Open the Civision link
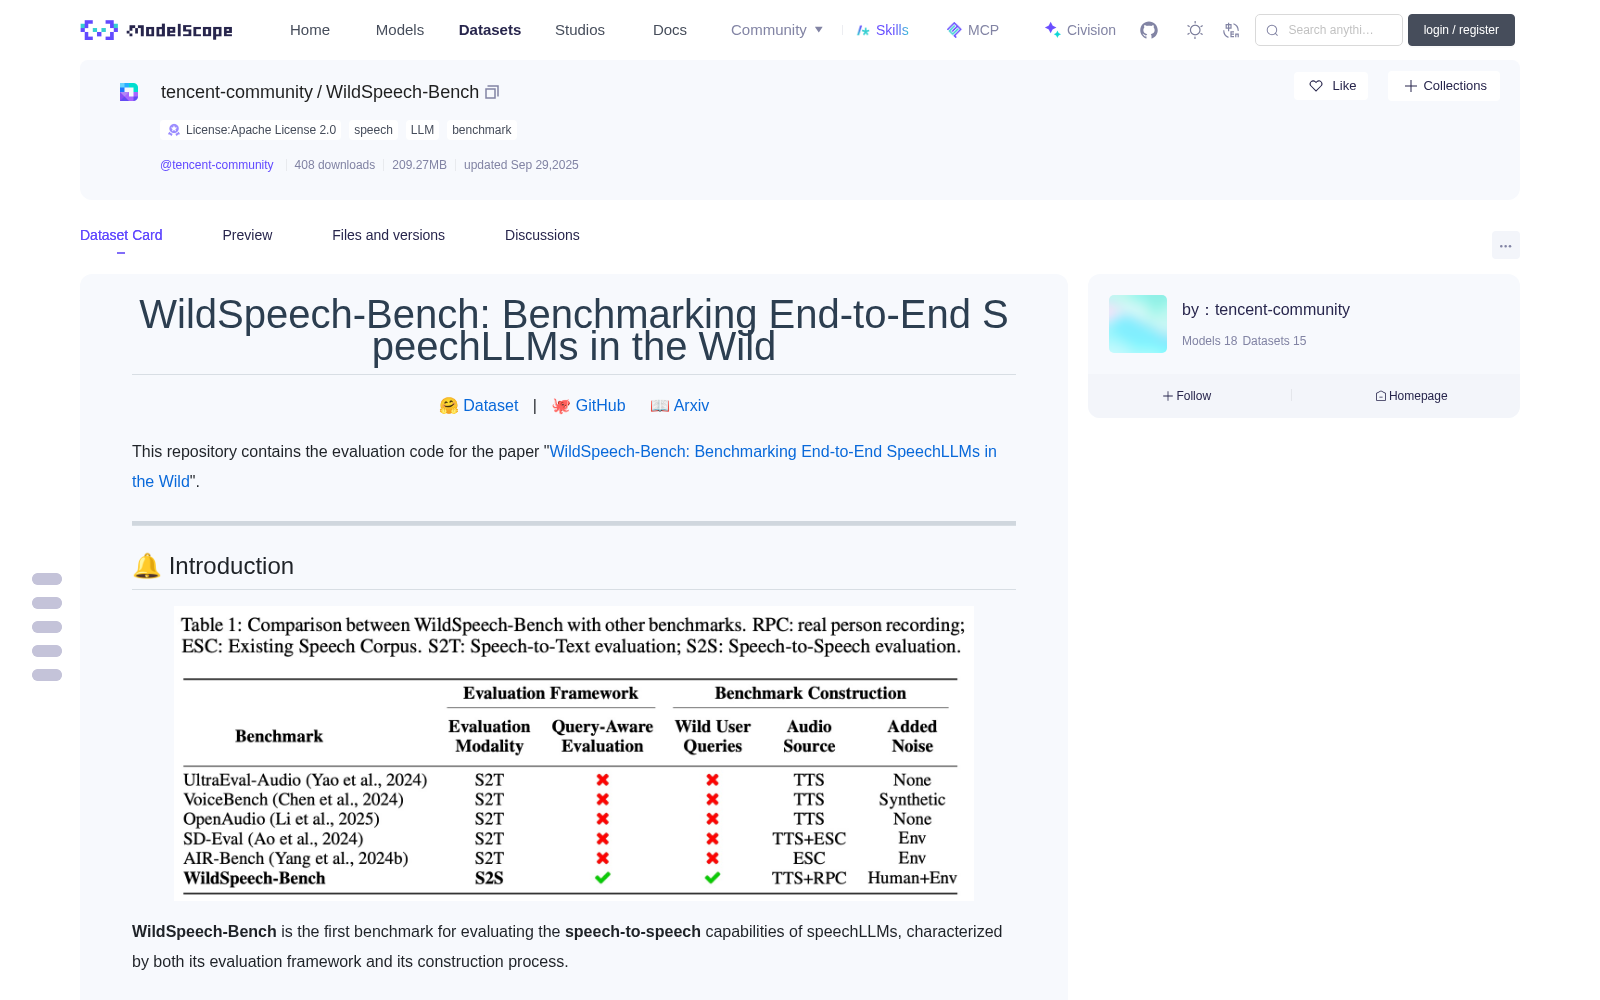Screen dimensions: 1600x1000 [1080, 30]
